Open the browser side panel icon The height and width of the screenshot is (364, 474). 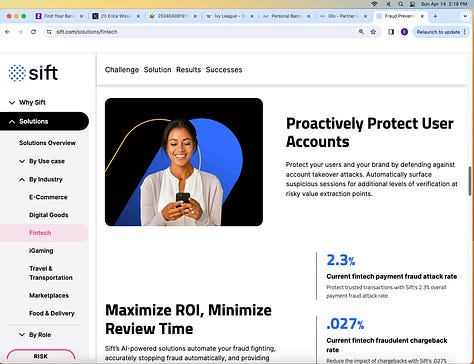(x=391, y=32)
